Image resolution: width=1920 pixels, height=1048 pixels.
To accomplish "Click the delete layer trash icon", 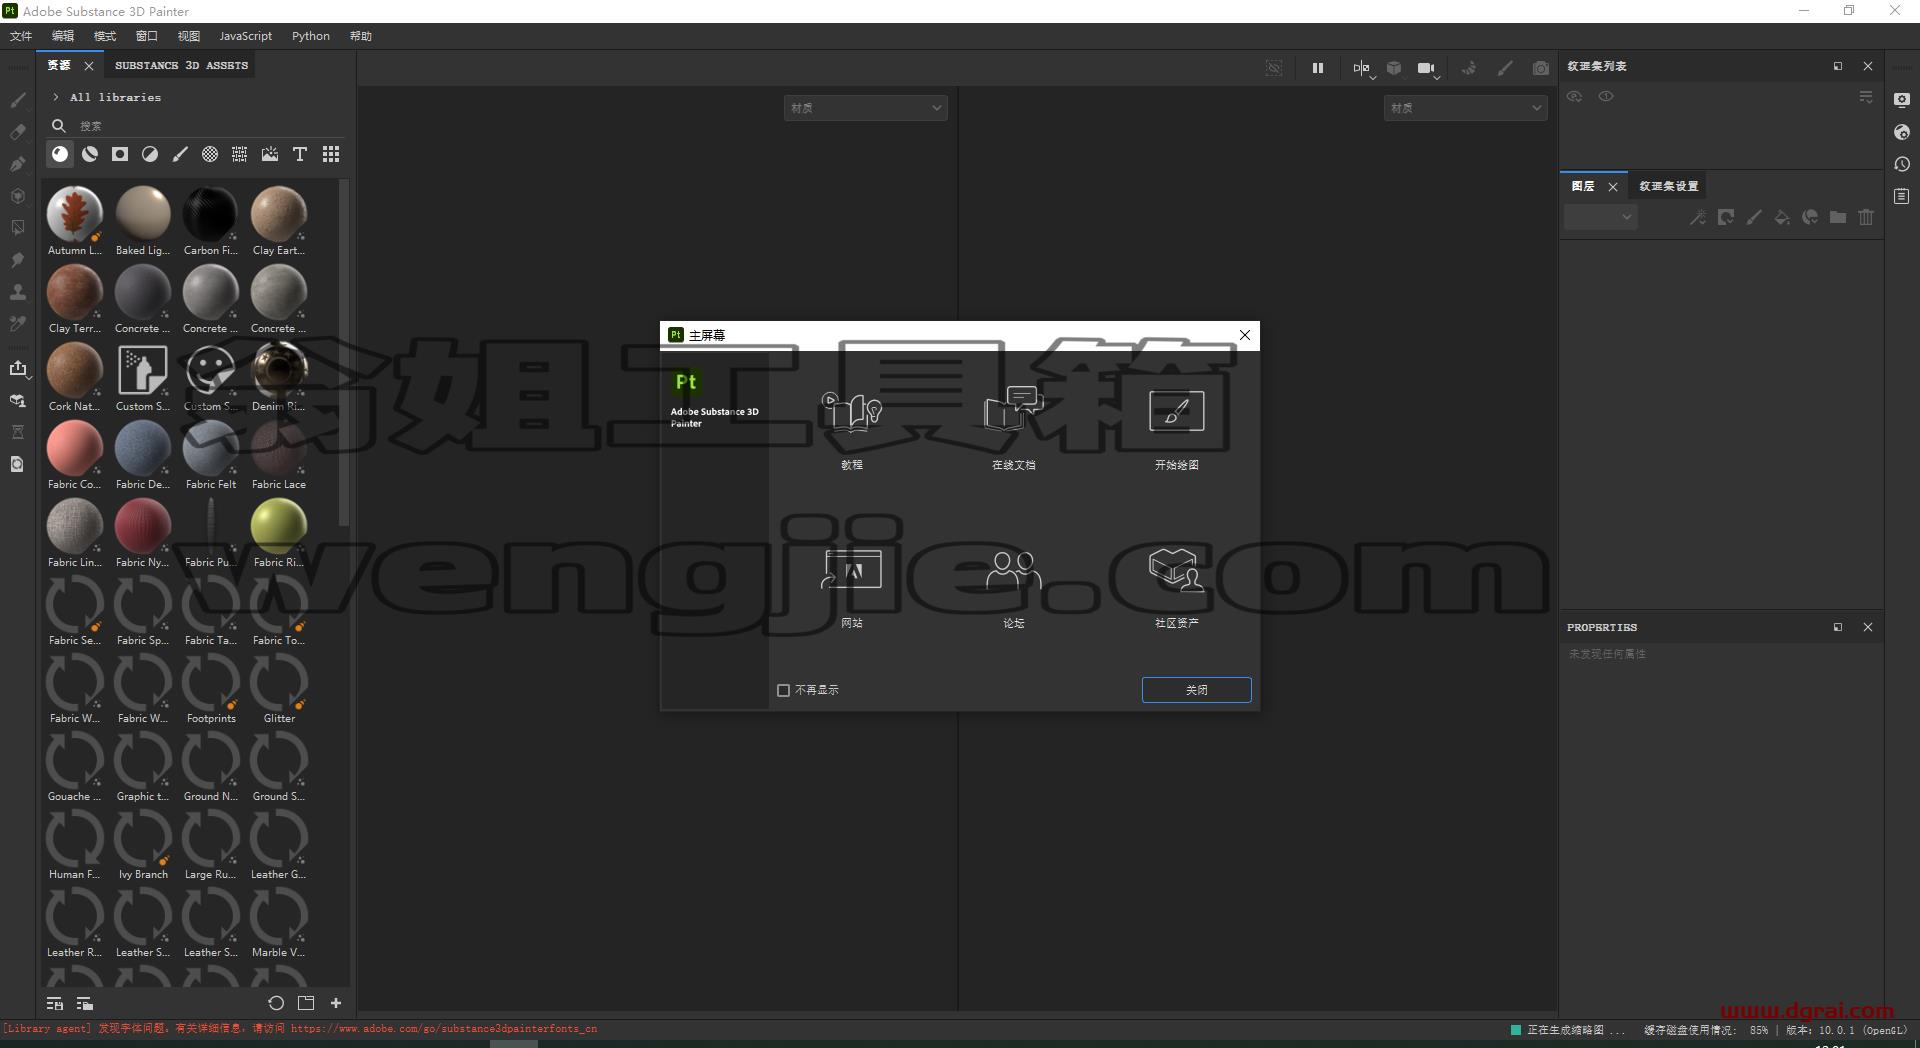I will 1866,217.
